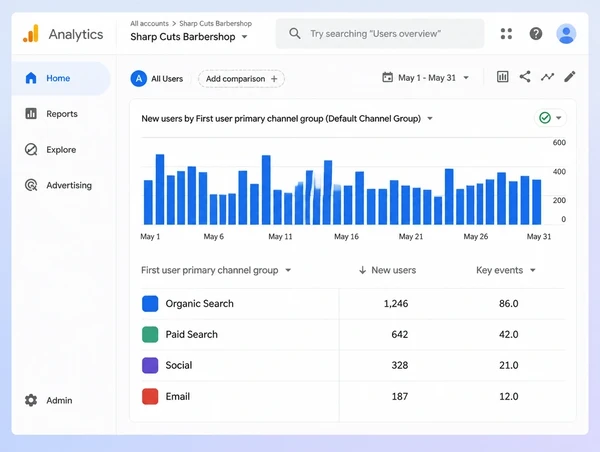Click the customize report chart icon

[502, 77]
